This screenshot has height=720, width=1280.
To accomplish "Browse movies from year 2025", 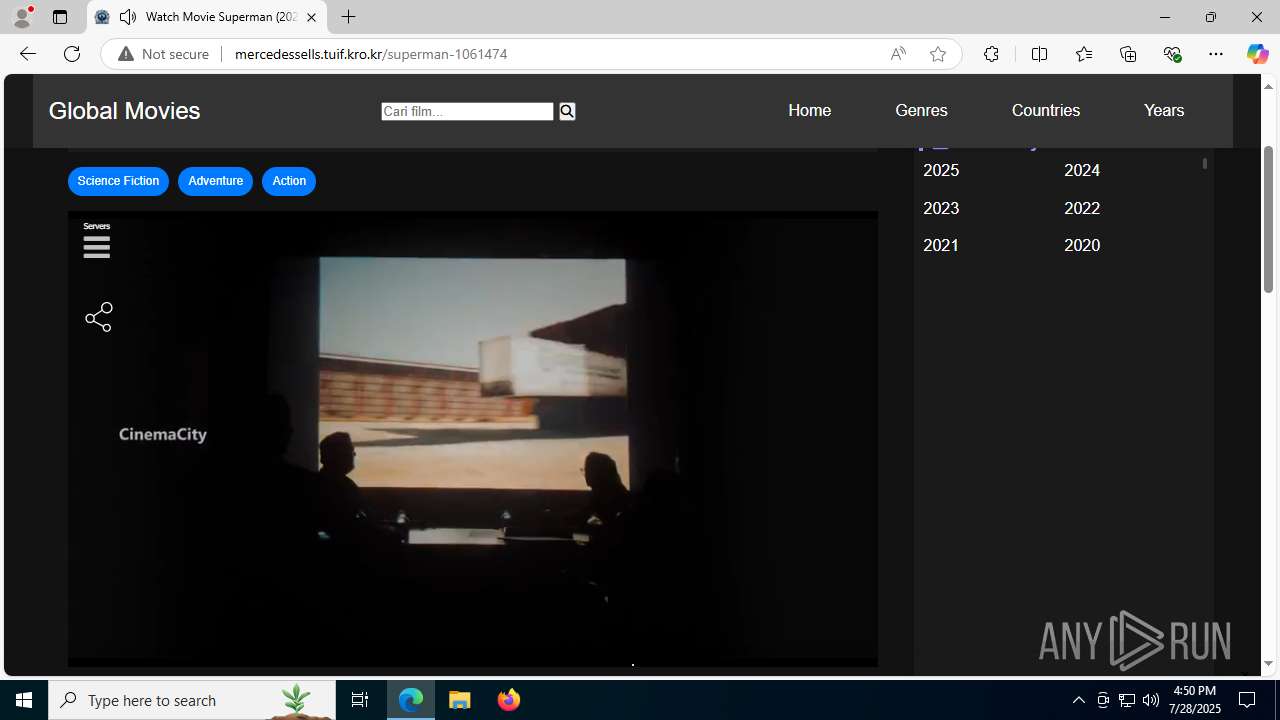I will coord(941,170).
